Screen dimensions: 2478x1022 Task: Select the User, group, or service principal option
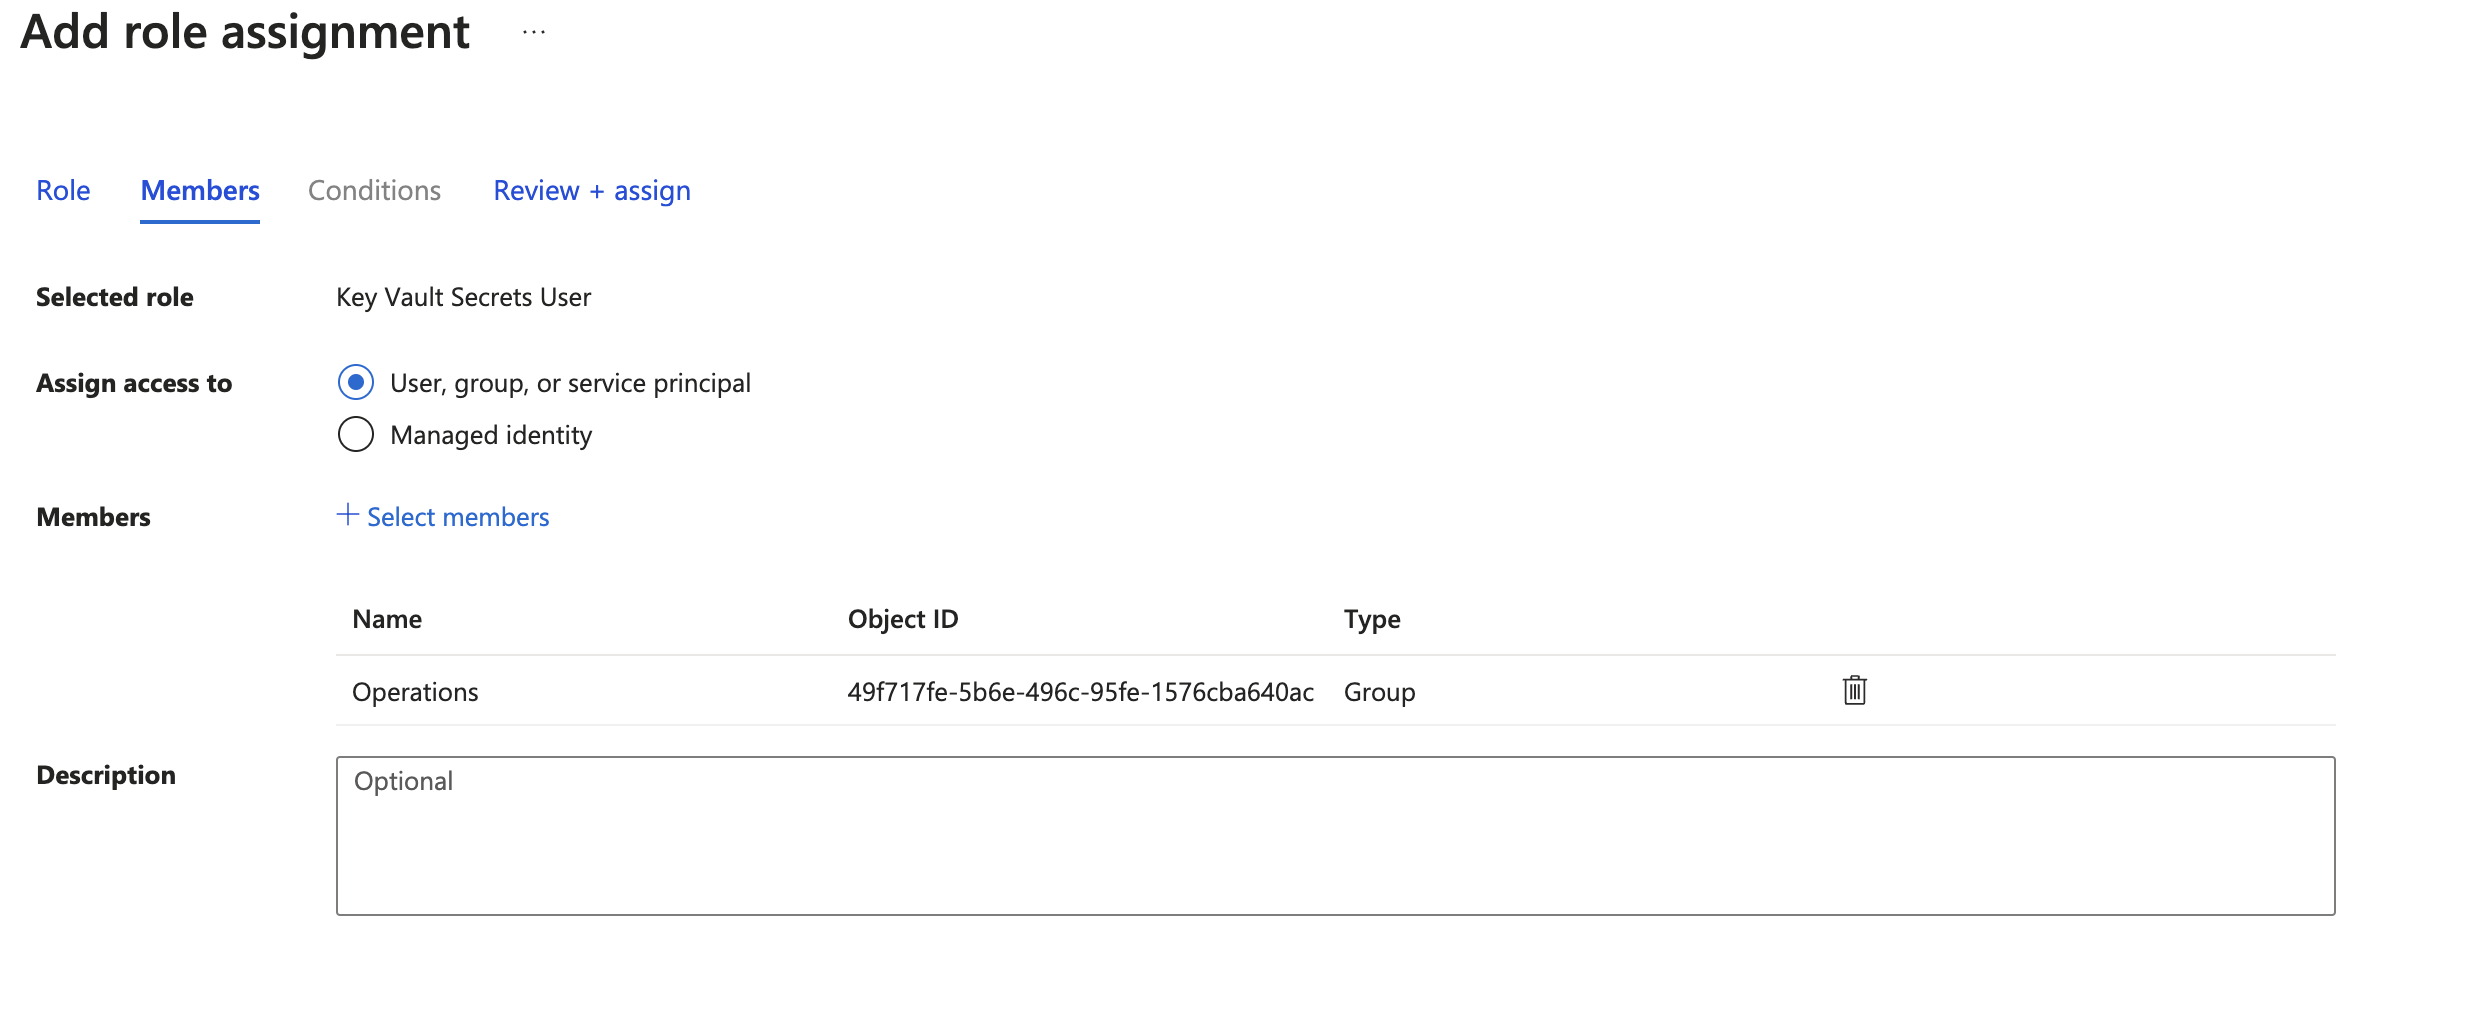click(355, 382)
